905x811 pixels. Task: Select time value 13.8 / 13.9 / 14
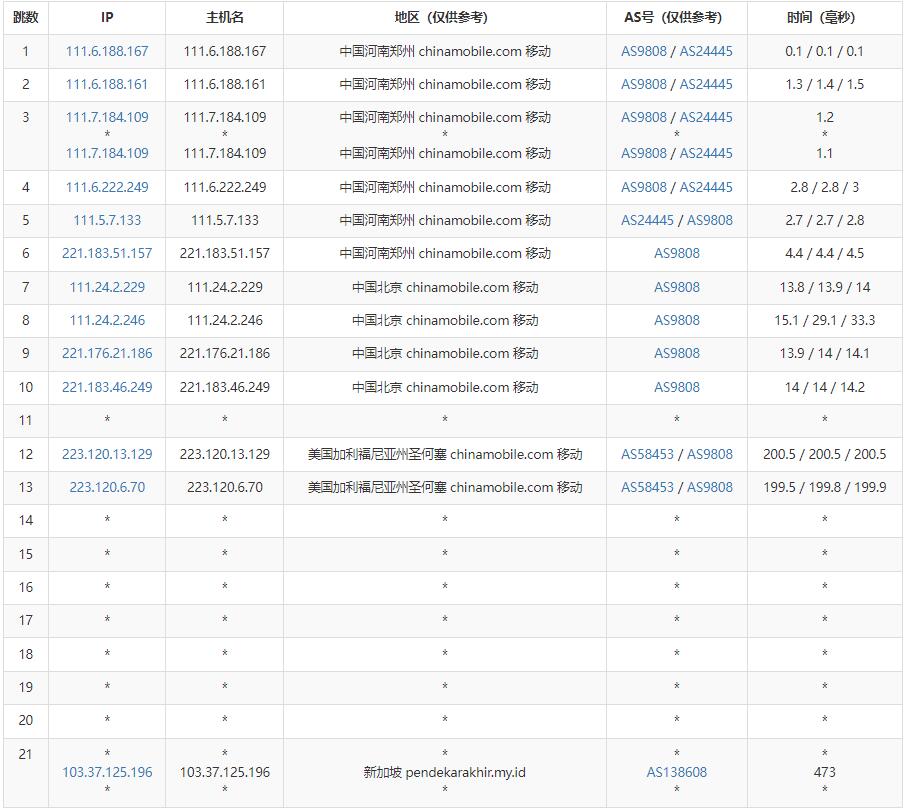coord(824,287)
